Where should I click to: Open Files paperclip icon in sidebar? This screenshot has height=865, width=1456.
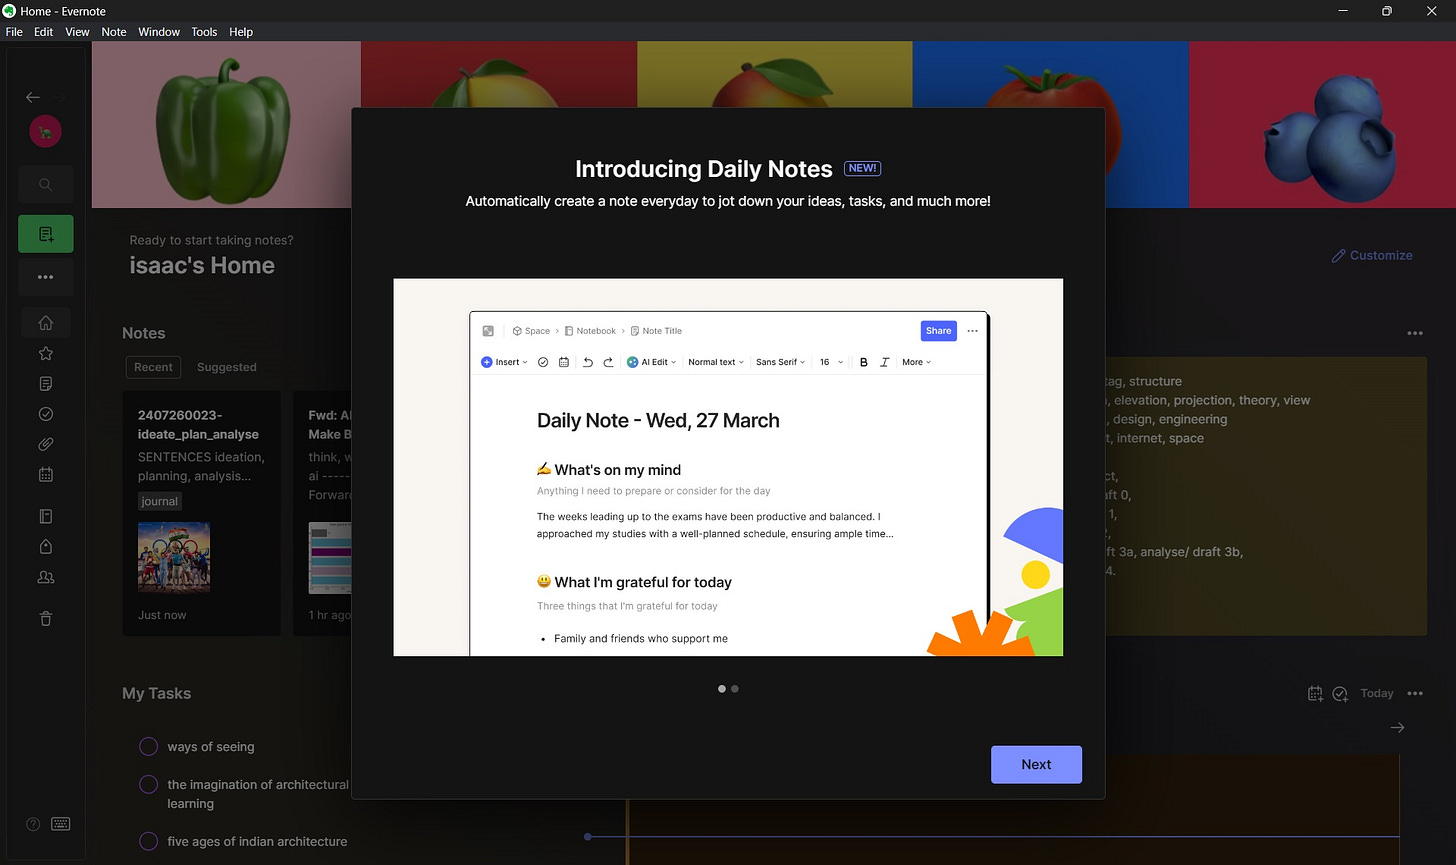coord(45,444)
